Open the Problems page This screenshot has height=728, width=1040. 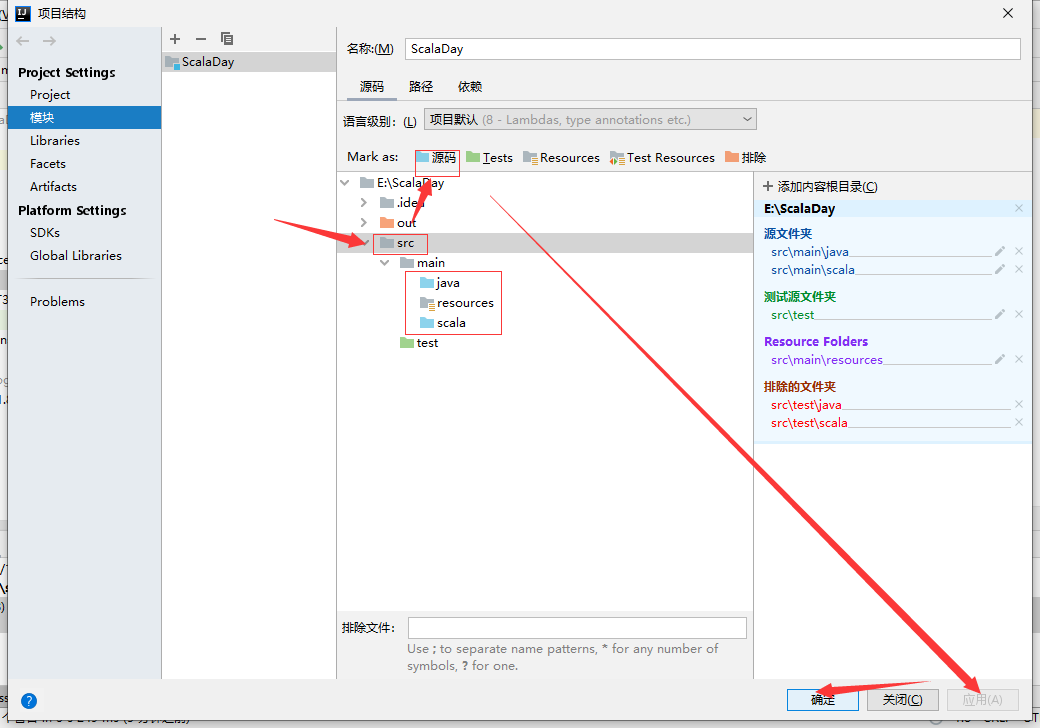click(x=57, y=302)
